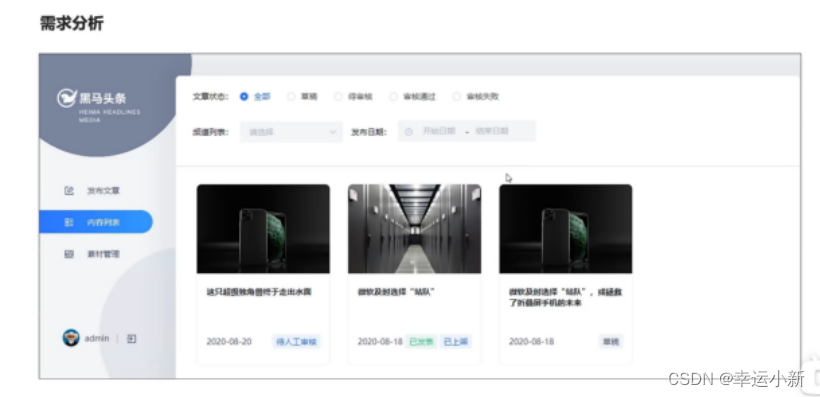The width and height of the screenshot is (820, 397).
Task: Select the 审核通过 article status radio
Action: coord(393,96)
